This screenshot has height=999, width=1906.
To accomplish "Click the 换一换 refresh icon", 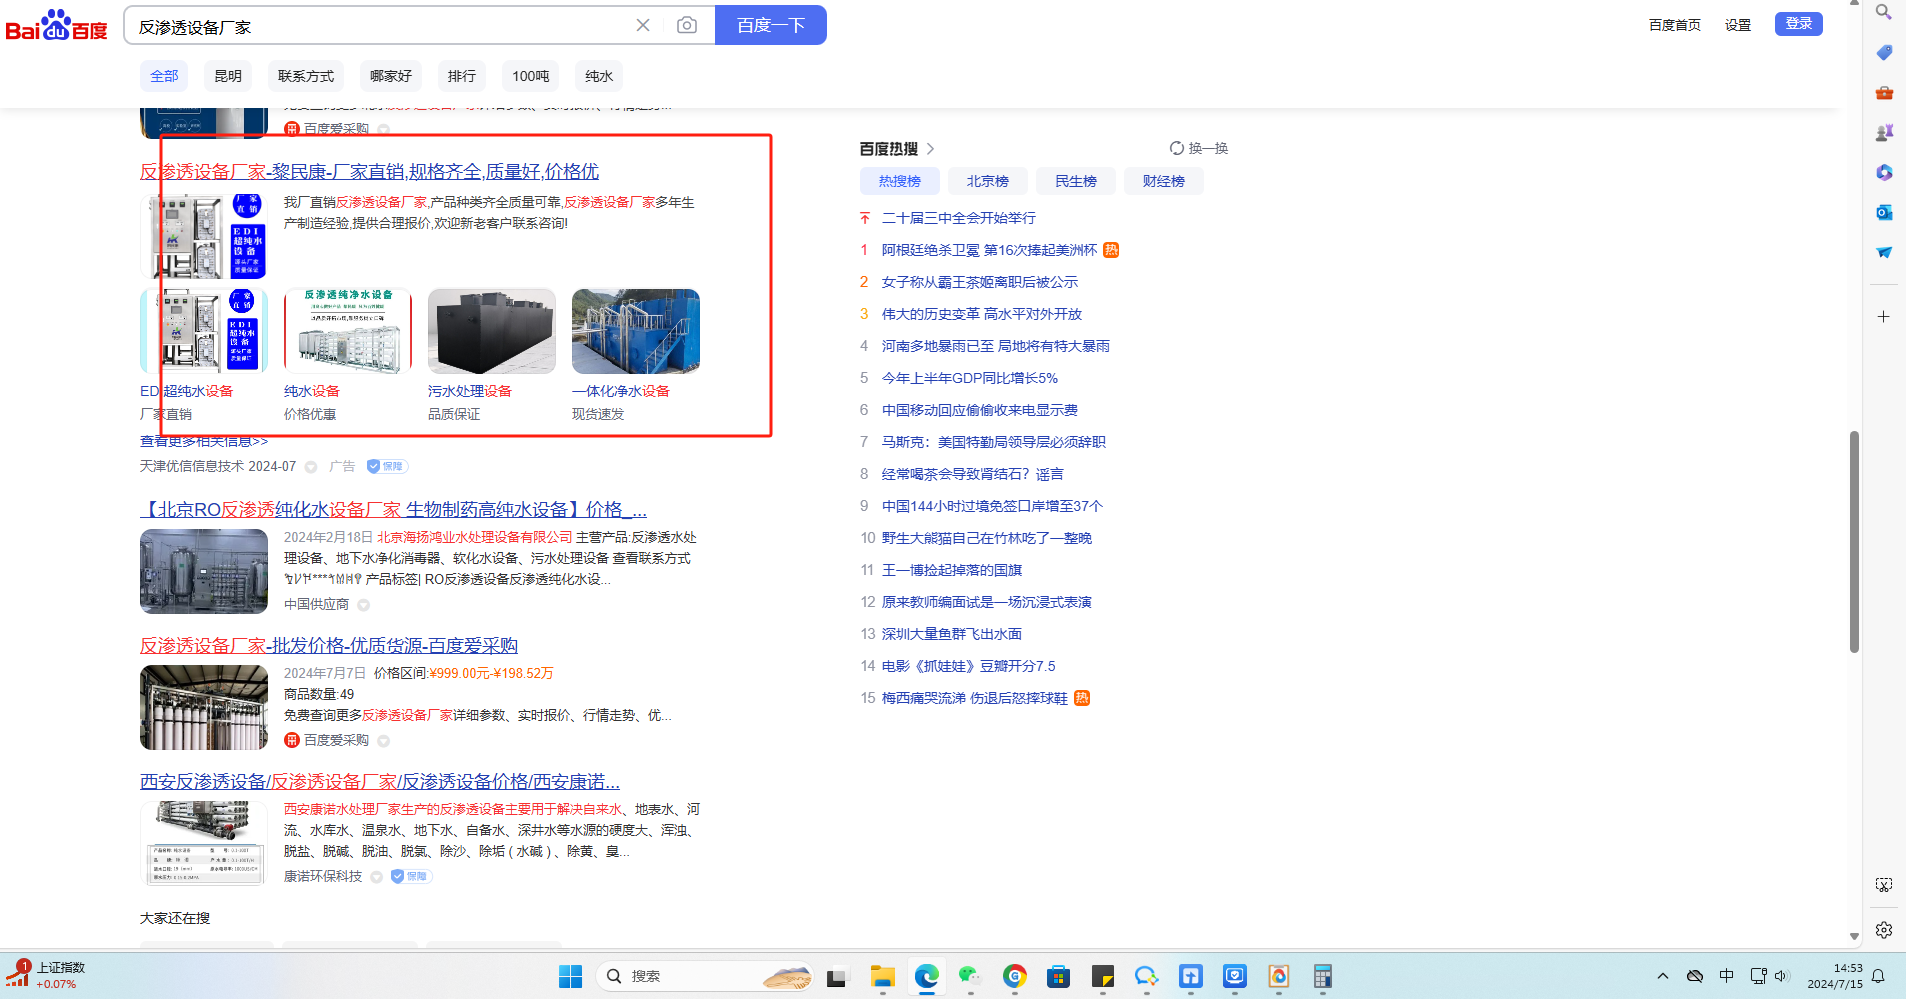I will click(1177, 148).
